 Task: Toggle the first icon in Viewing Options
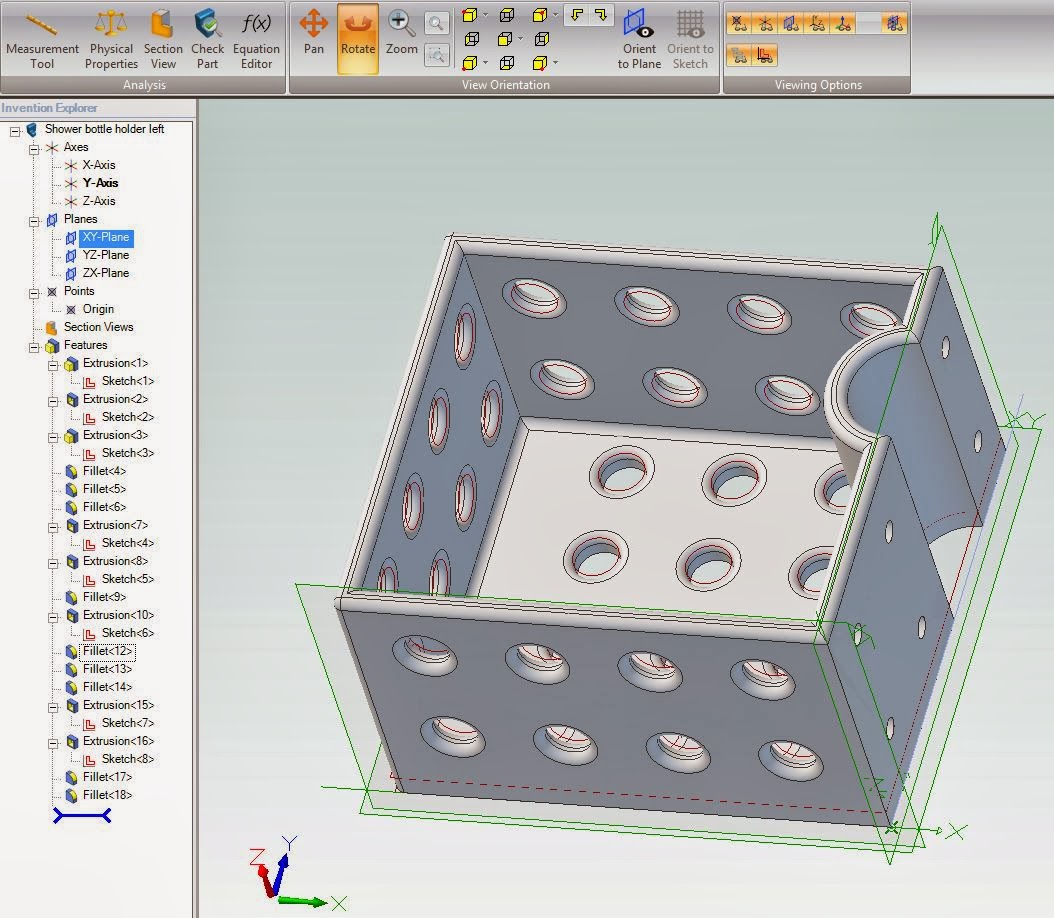click(739, 23)
